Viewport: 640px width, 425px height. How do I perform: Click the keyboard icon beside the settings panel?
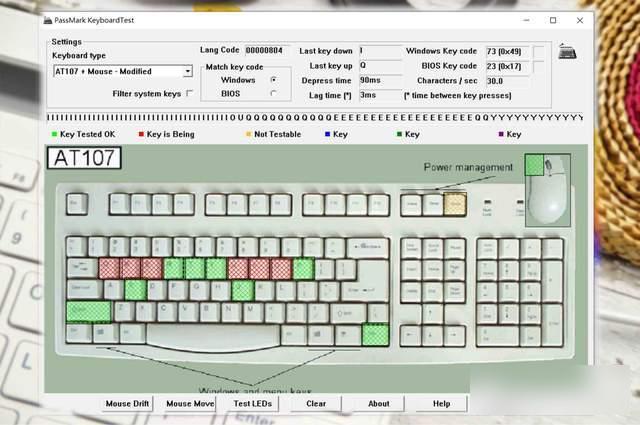567,51
